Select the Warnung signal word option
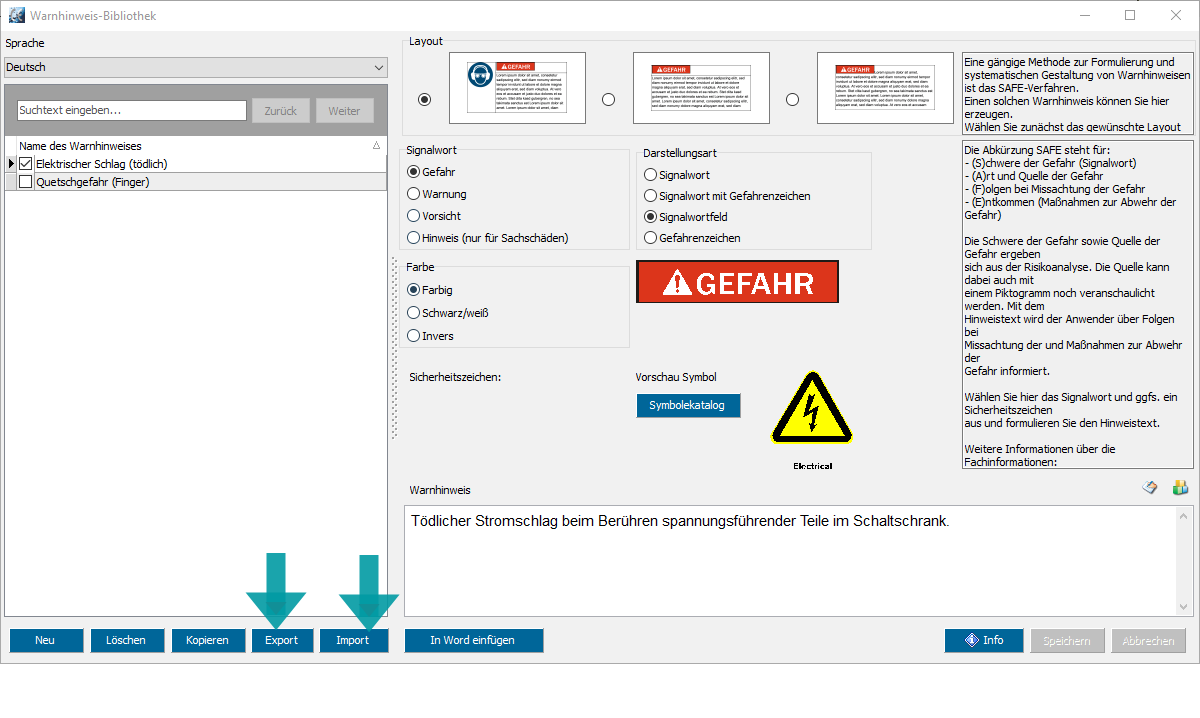The height and width of the screenshot is (718, 1200). [414, 194]
